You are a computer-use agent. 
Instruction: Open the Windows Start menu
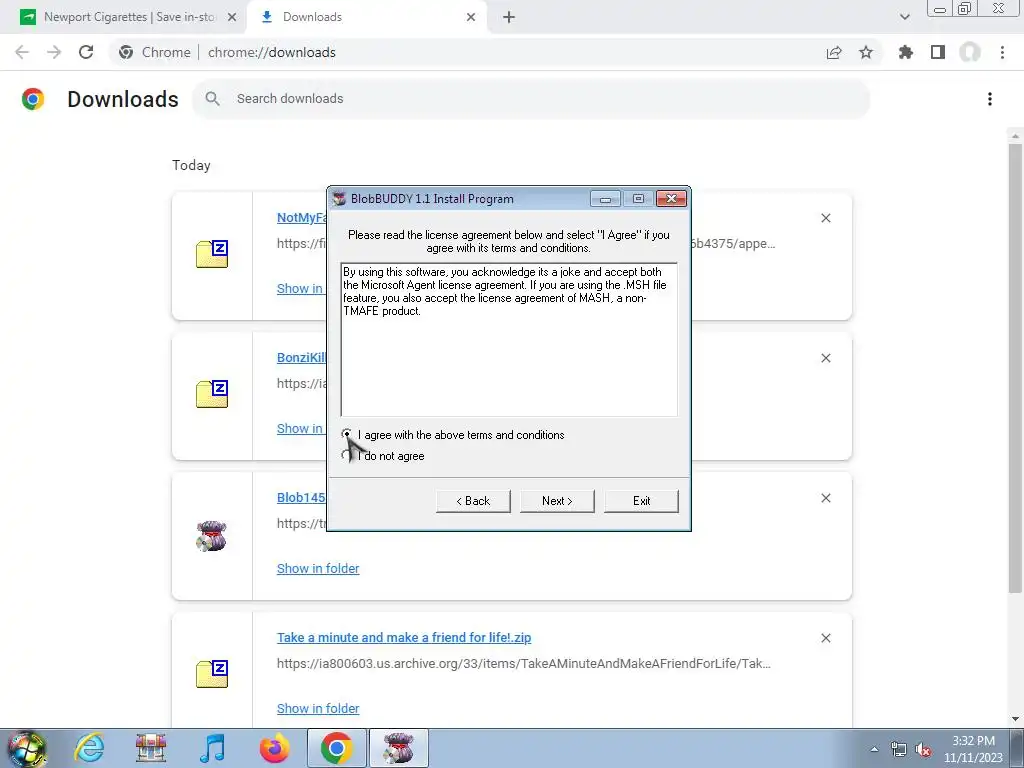(x=27, y=748)
